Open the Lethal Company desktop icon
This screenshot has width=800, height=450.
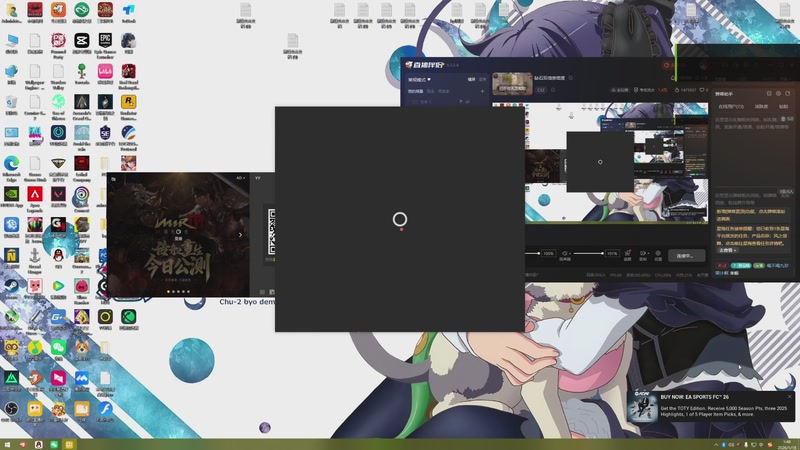(82, 163)
